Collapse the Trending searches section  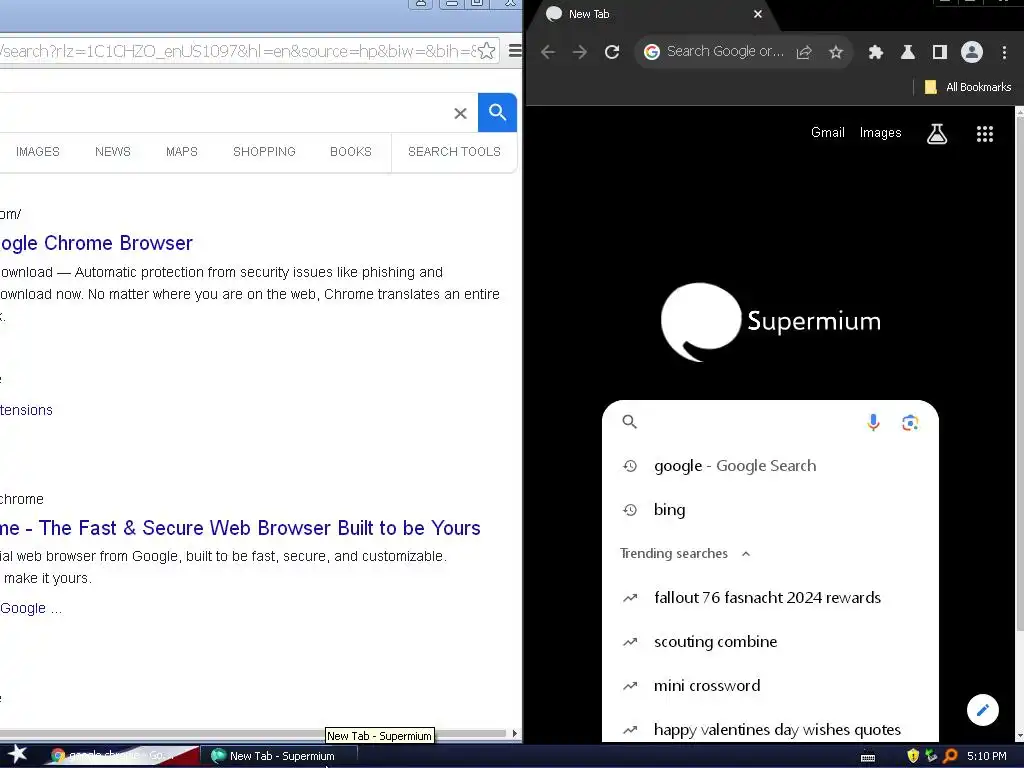point(746,554)
